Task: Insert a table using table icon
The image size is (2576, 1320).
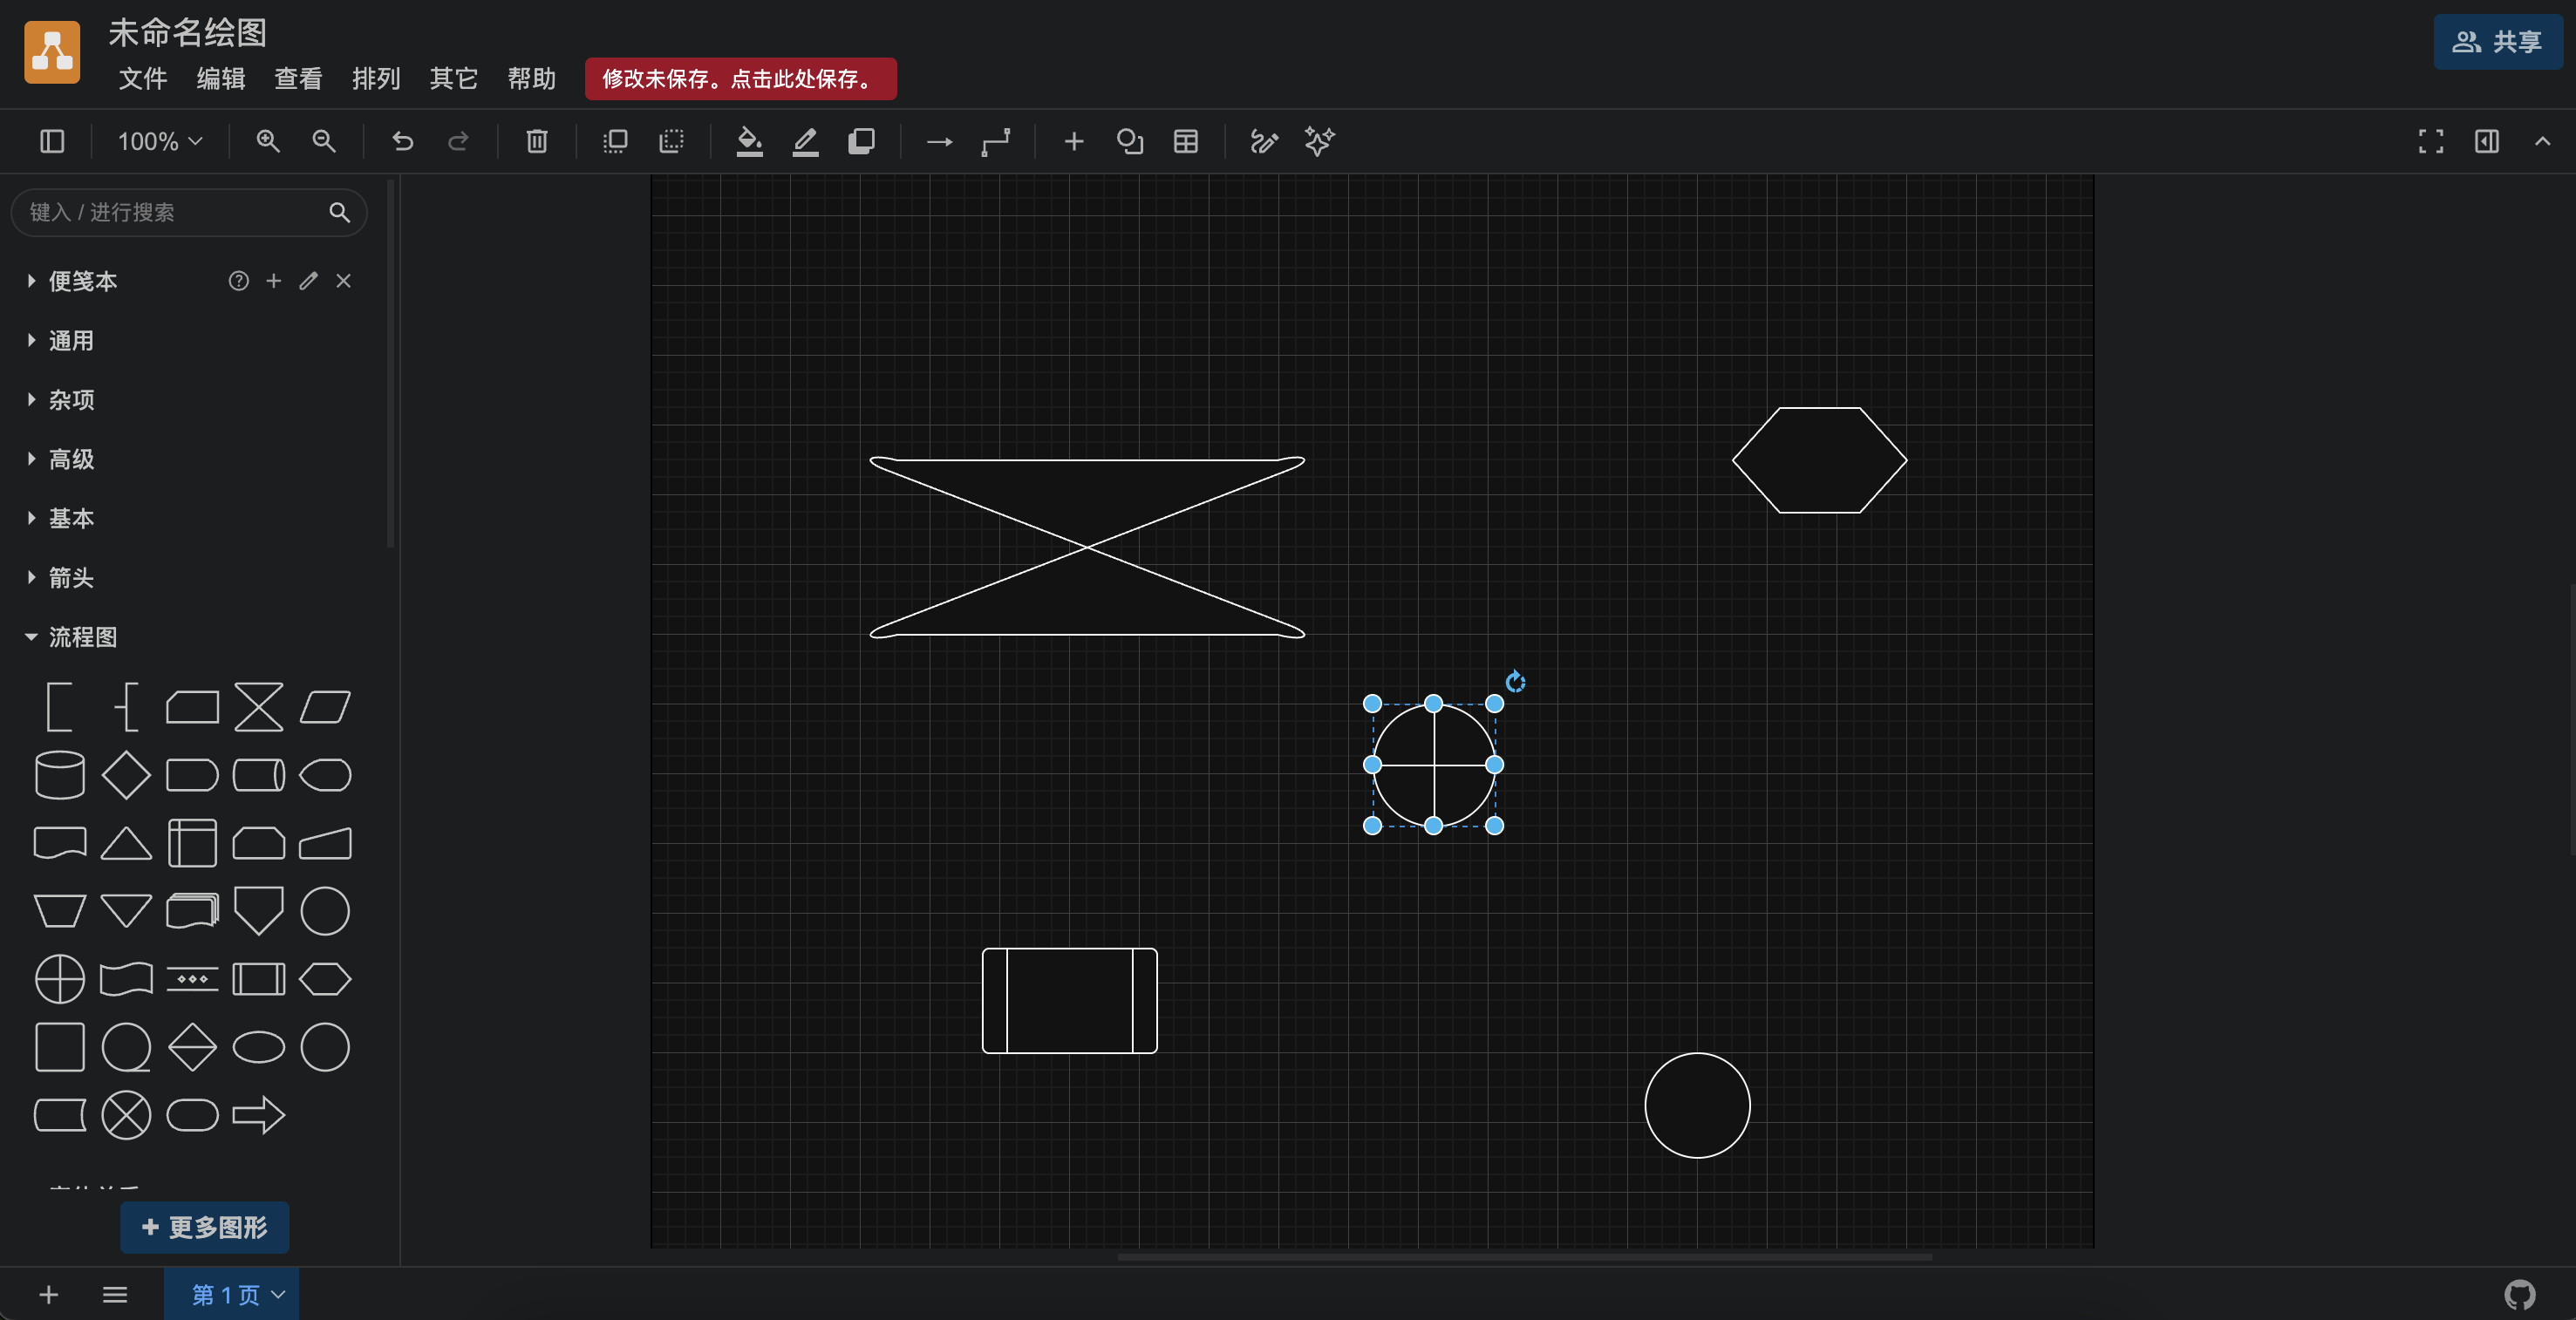Action: (1186, 141)
